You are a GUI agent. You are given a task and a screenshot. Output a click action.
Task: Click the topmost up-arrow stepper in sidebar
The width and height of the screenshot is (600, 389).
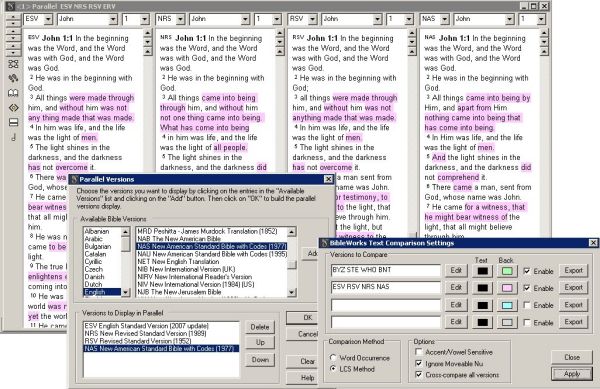13,17
